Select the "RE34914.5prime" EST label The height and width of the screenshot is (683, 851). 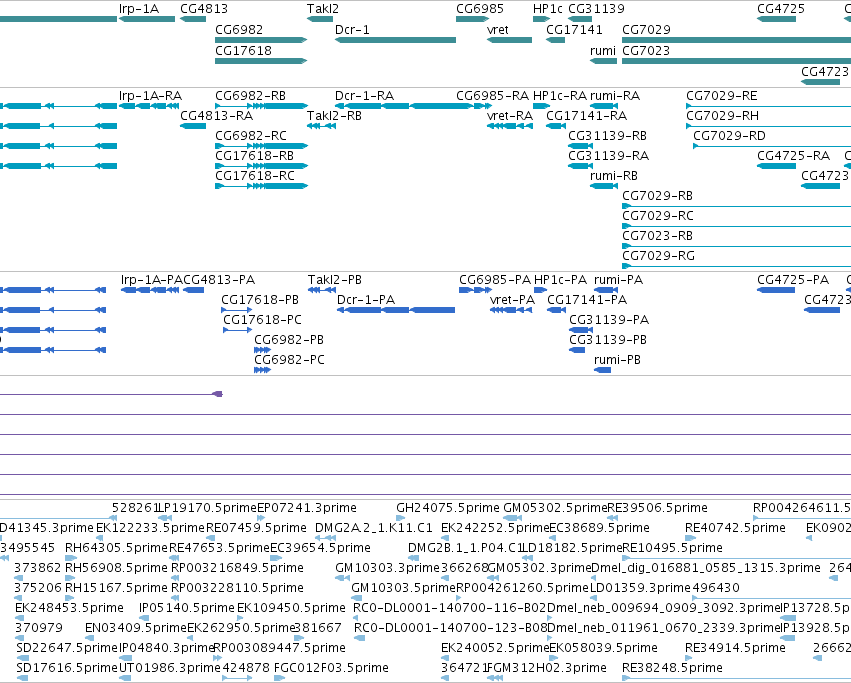tap(735, 648)
